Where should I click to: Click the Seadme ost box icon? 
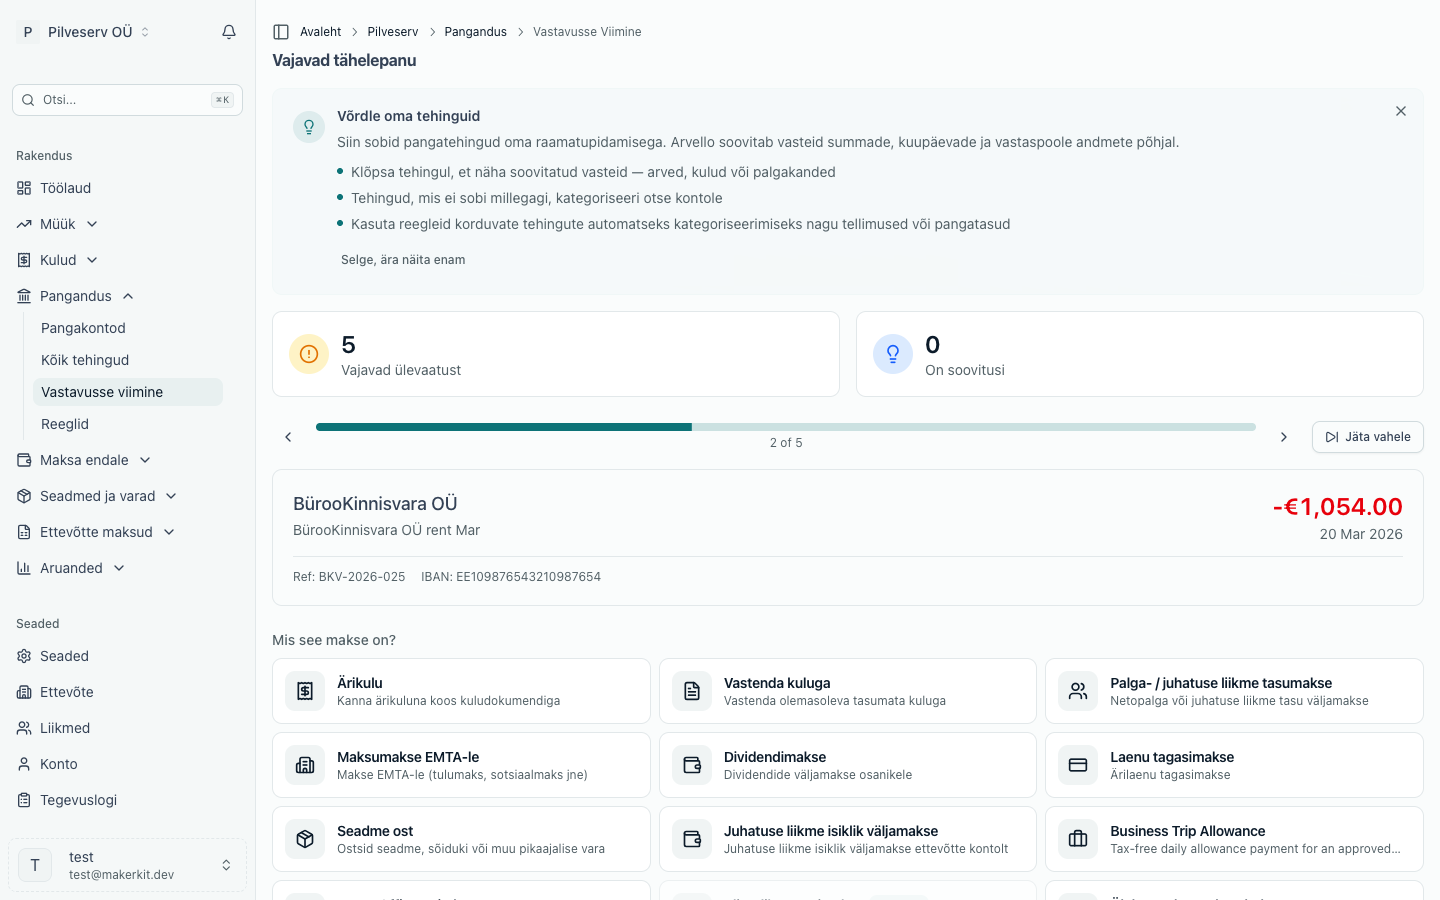305,839
